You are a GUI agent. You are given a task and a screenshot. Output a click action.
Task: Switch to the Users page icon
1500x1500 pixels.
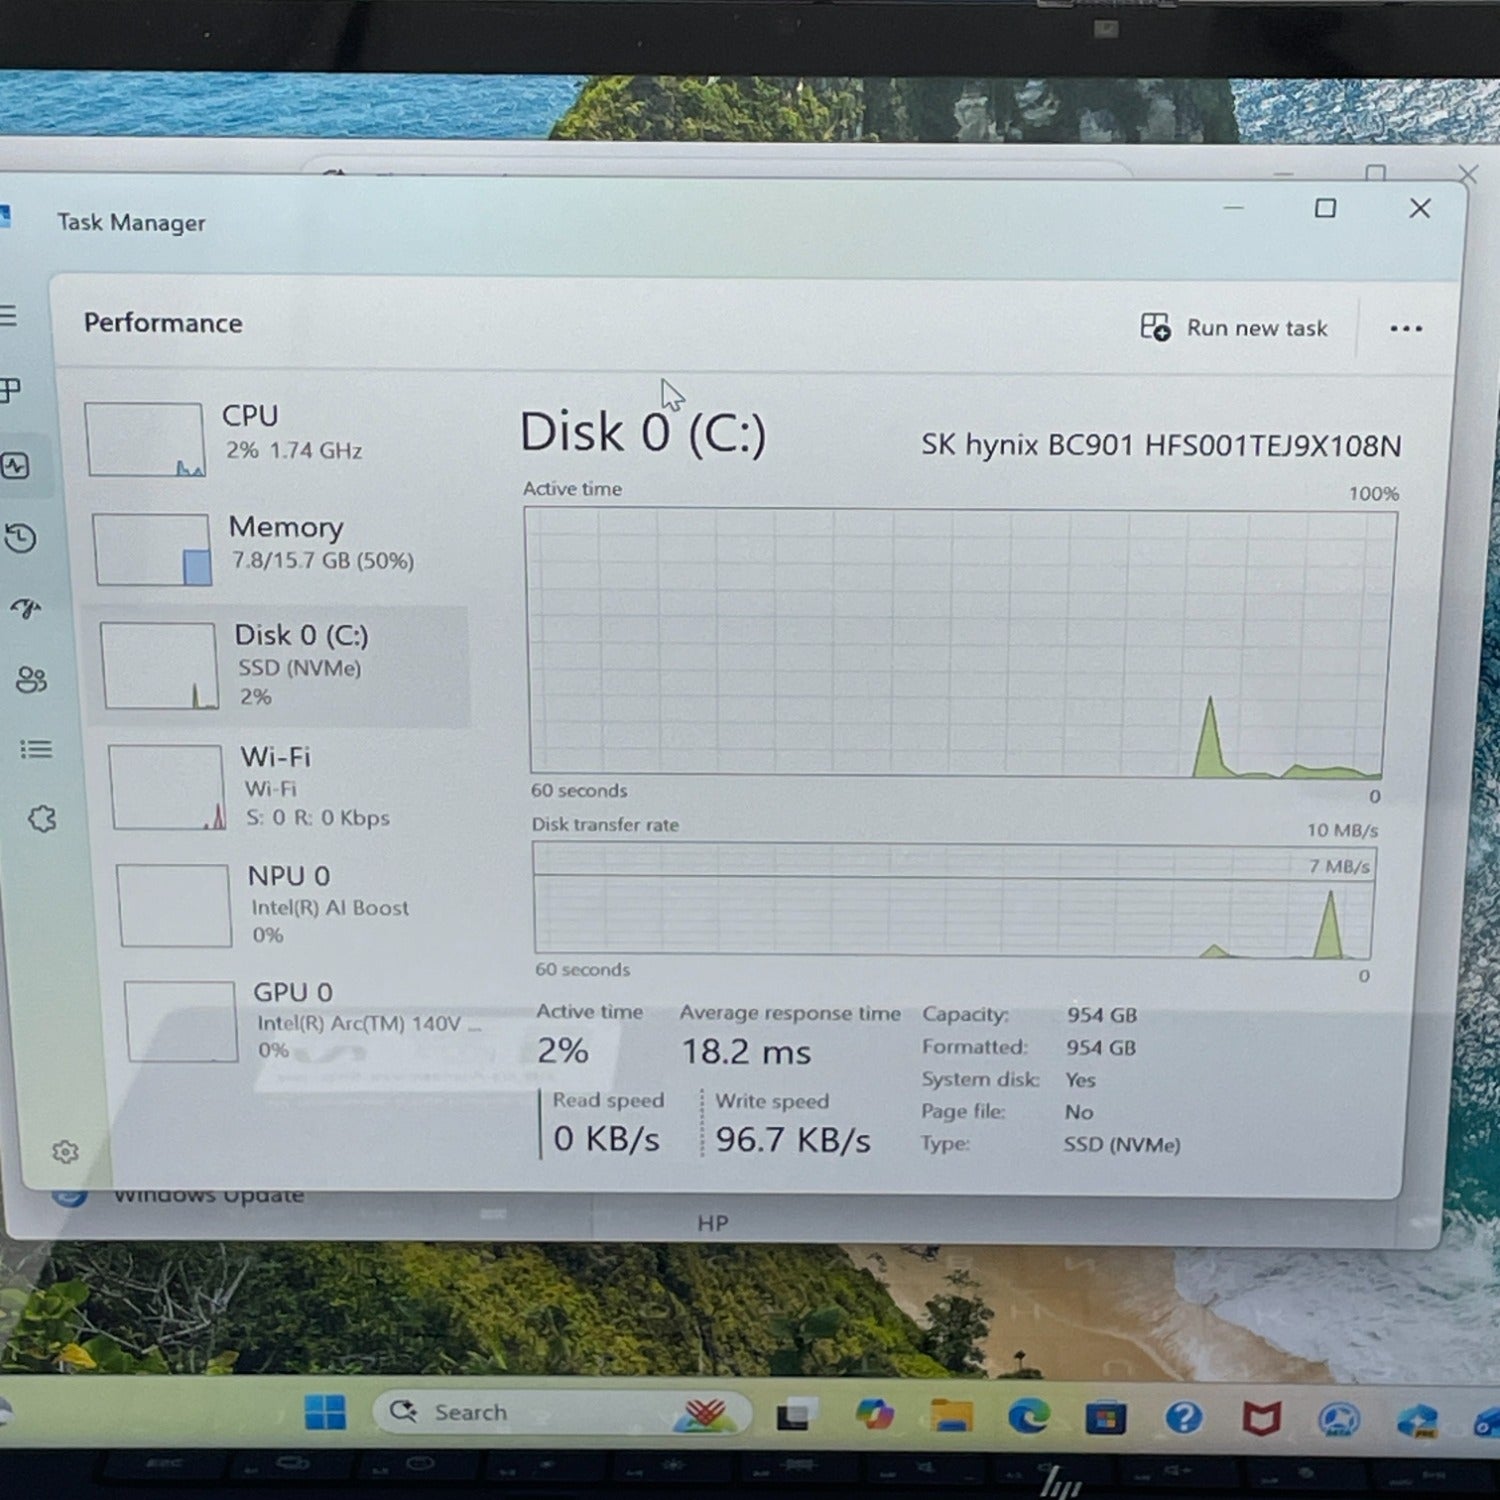31,680
